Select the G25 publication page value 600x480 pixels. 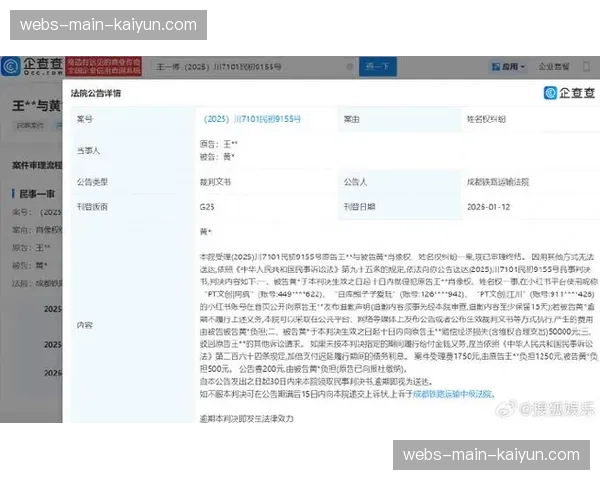click(x=207, y=207)
